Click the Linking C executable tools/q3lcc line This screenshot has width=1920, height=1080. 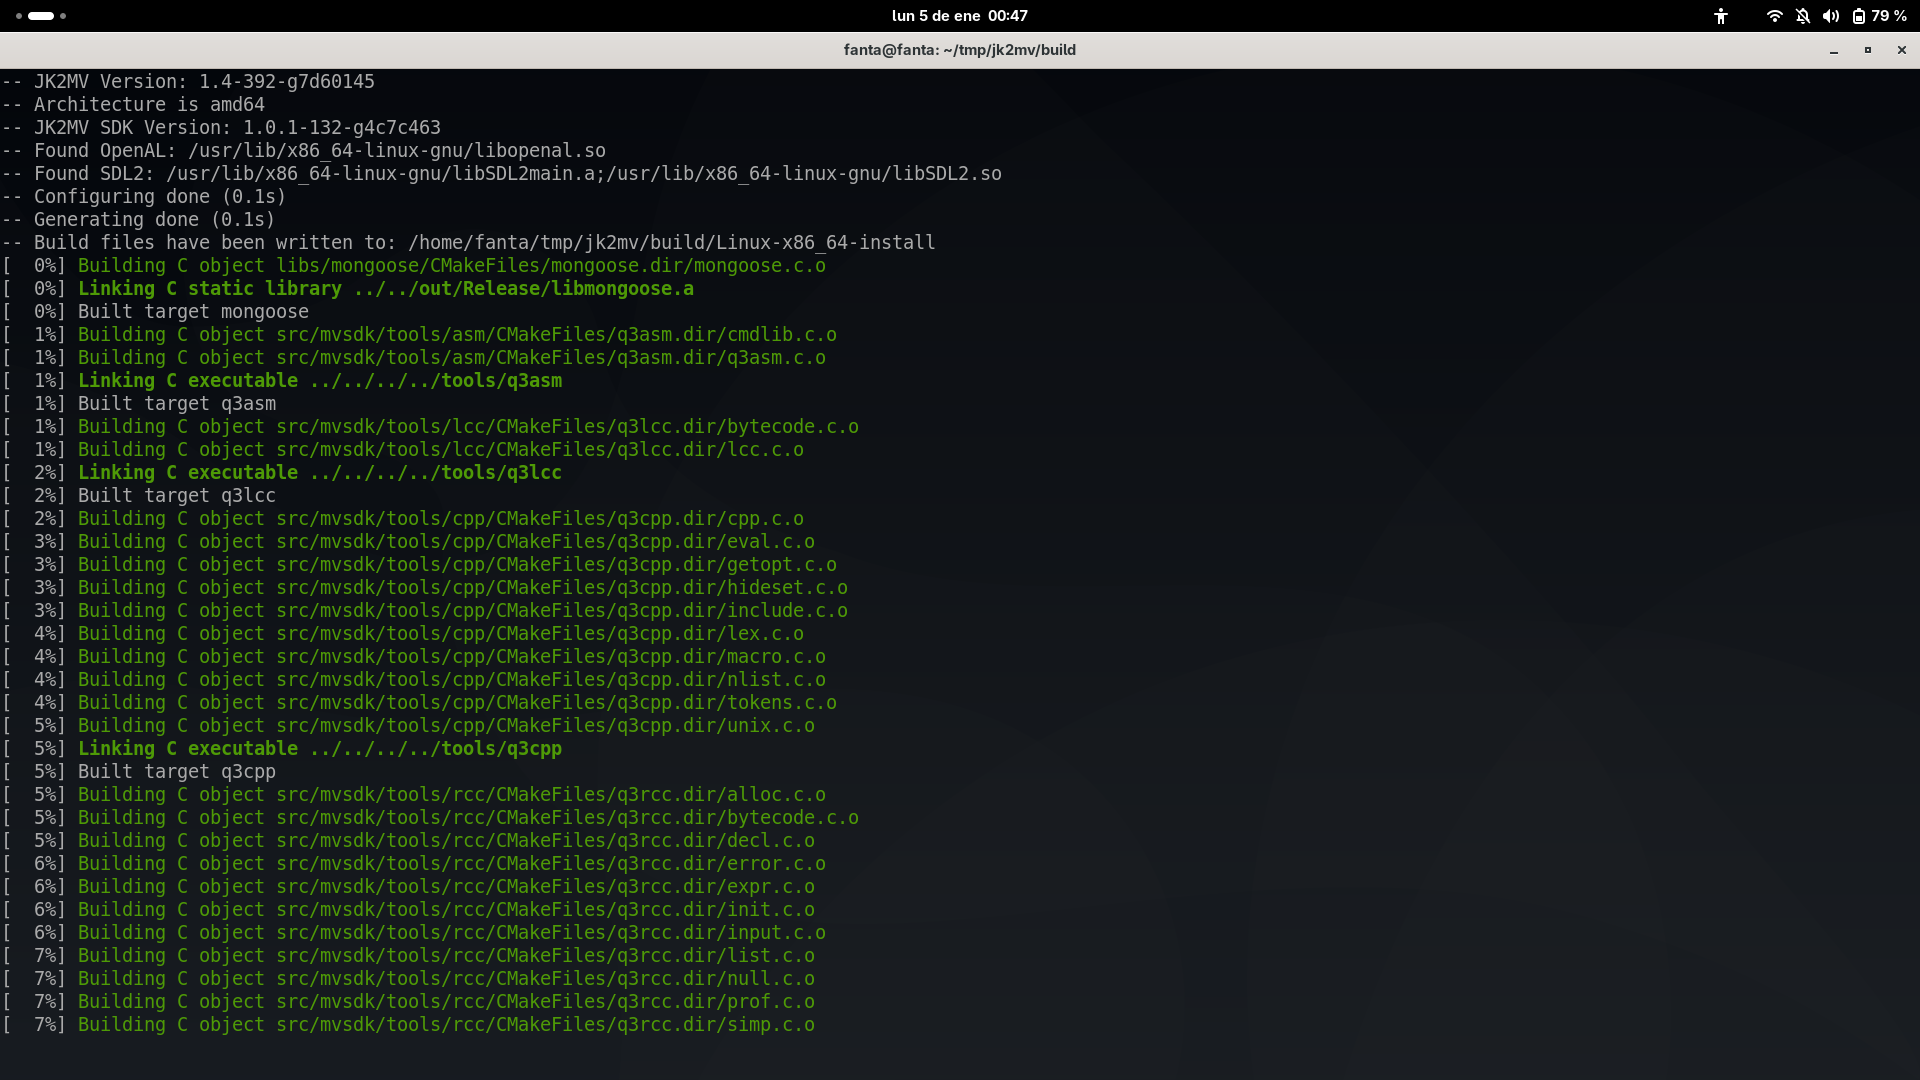coord(320,473)
